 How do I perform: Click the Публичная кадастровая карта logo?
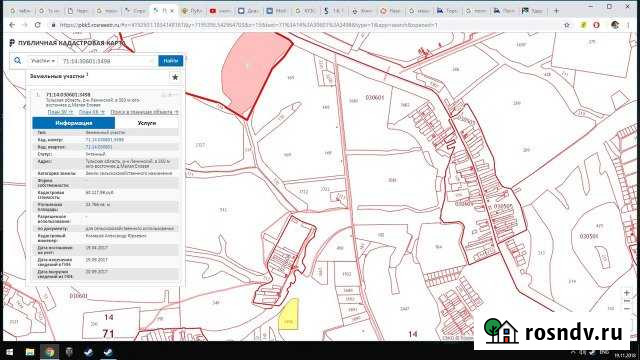coord(67,43)
